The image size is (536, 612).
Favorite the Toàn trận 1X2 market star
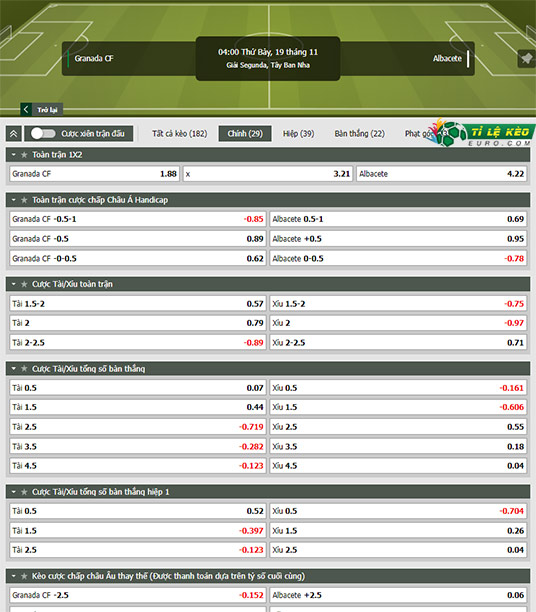[x=24, y=155]
